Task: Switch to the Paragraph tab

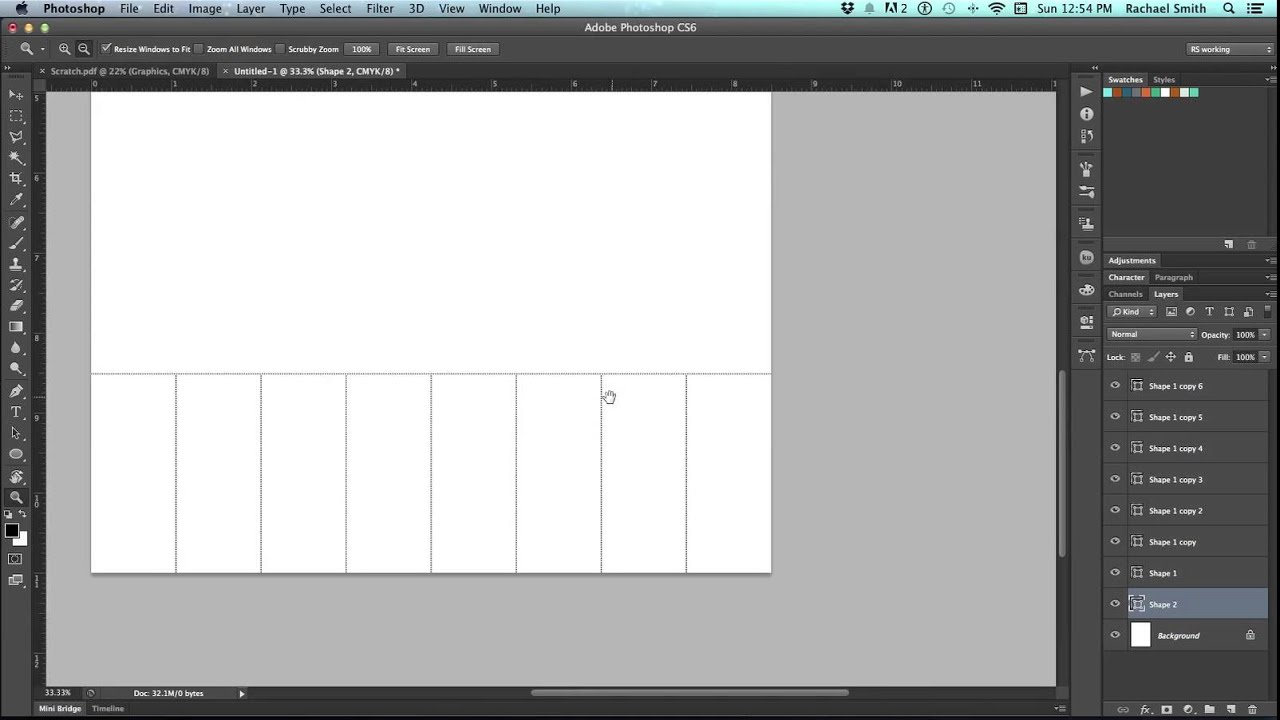Action: tap(1173, 277)
